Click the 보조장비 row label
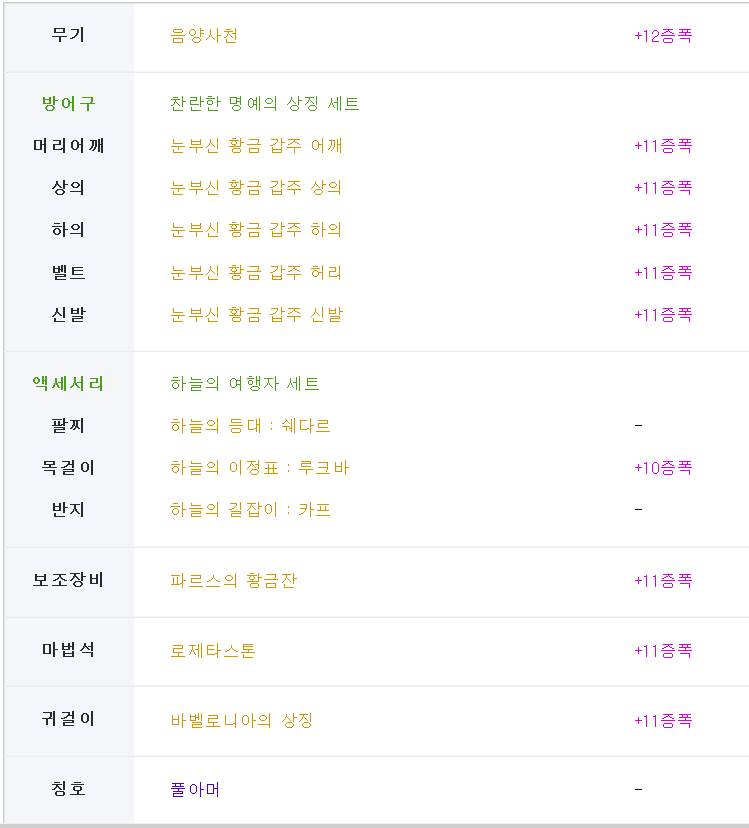The width and height of the screenshot is (749, 828). [x=68, y=580]
